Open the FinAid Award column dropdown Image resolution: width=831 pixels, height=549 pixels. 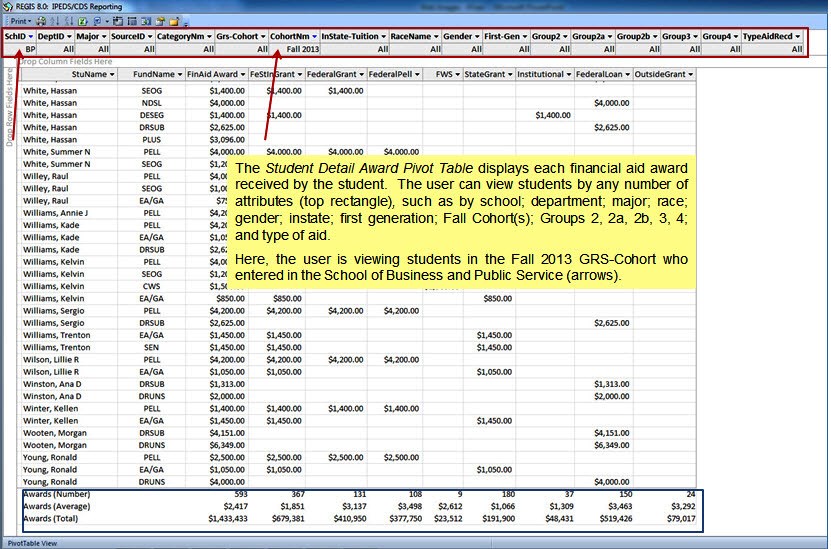pyautogui.click(x=243, y=74)
